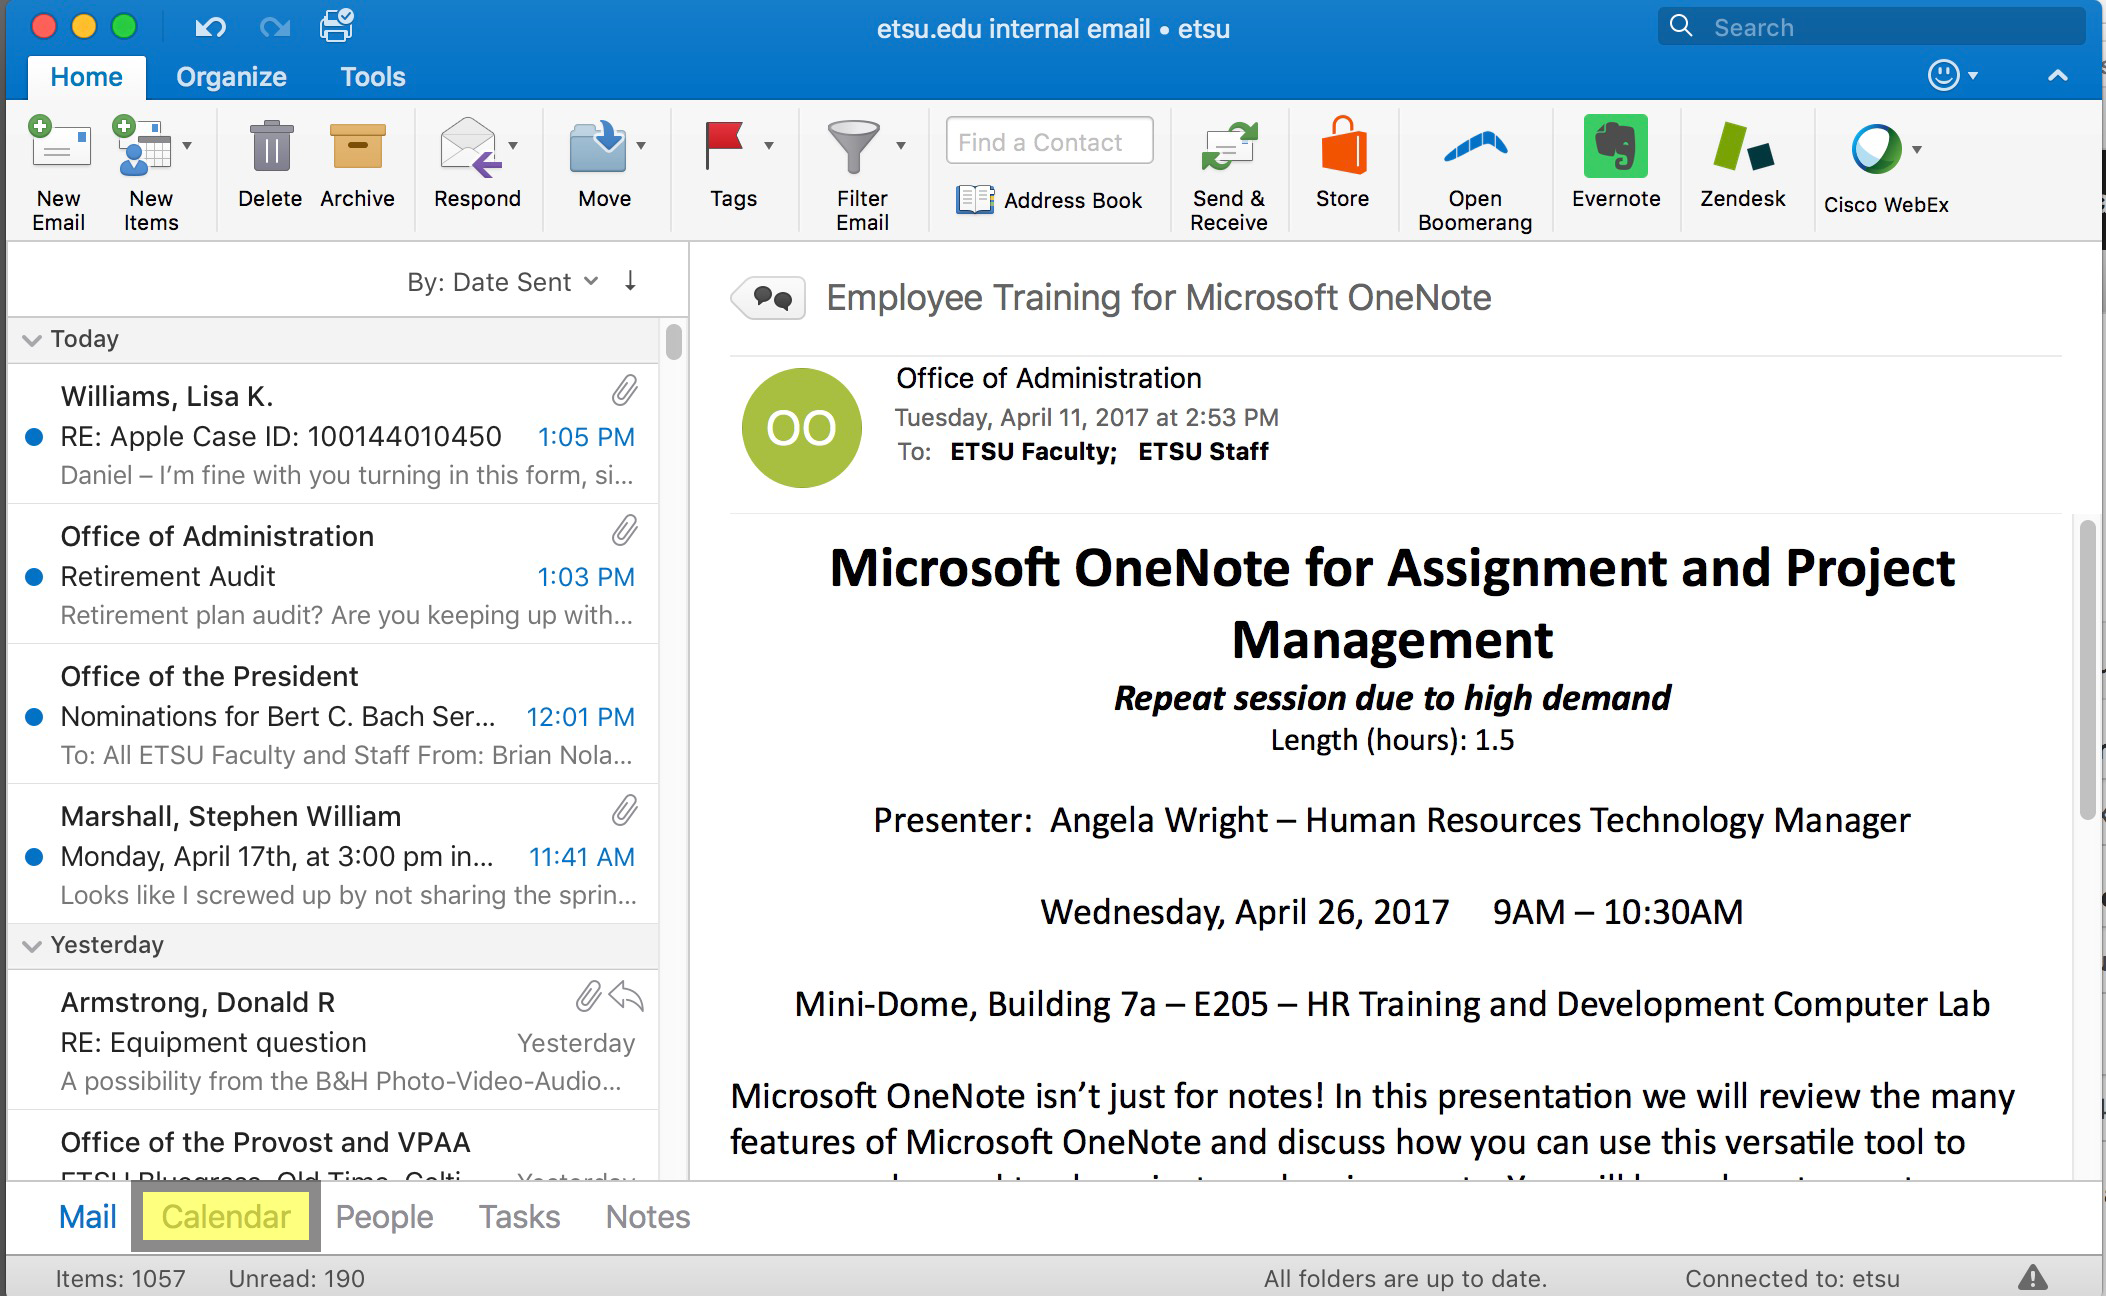Toggle unread dot on Retirement Audit email
2106x1296 pixels.
point(34,577)
